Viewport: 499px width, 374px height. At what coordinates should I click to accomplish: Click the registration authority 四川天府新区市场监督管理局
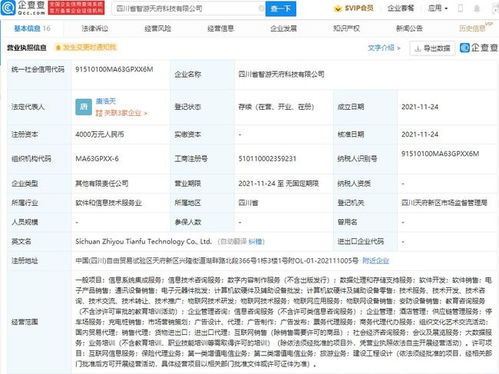pos(444,203)
